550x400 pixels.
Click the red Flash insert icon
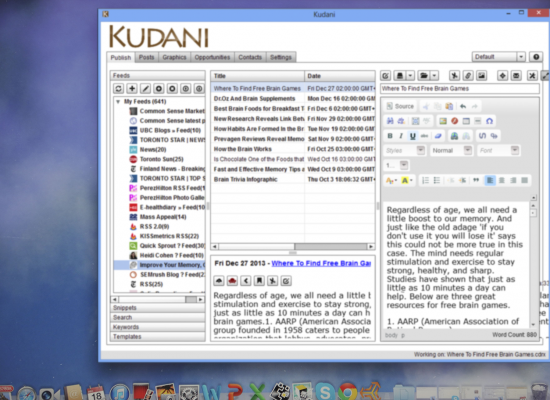[x=455, y=121]
